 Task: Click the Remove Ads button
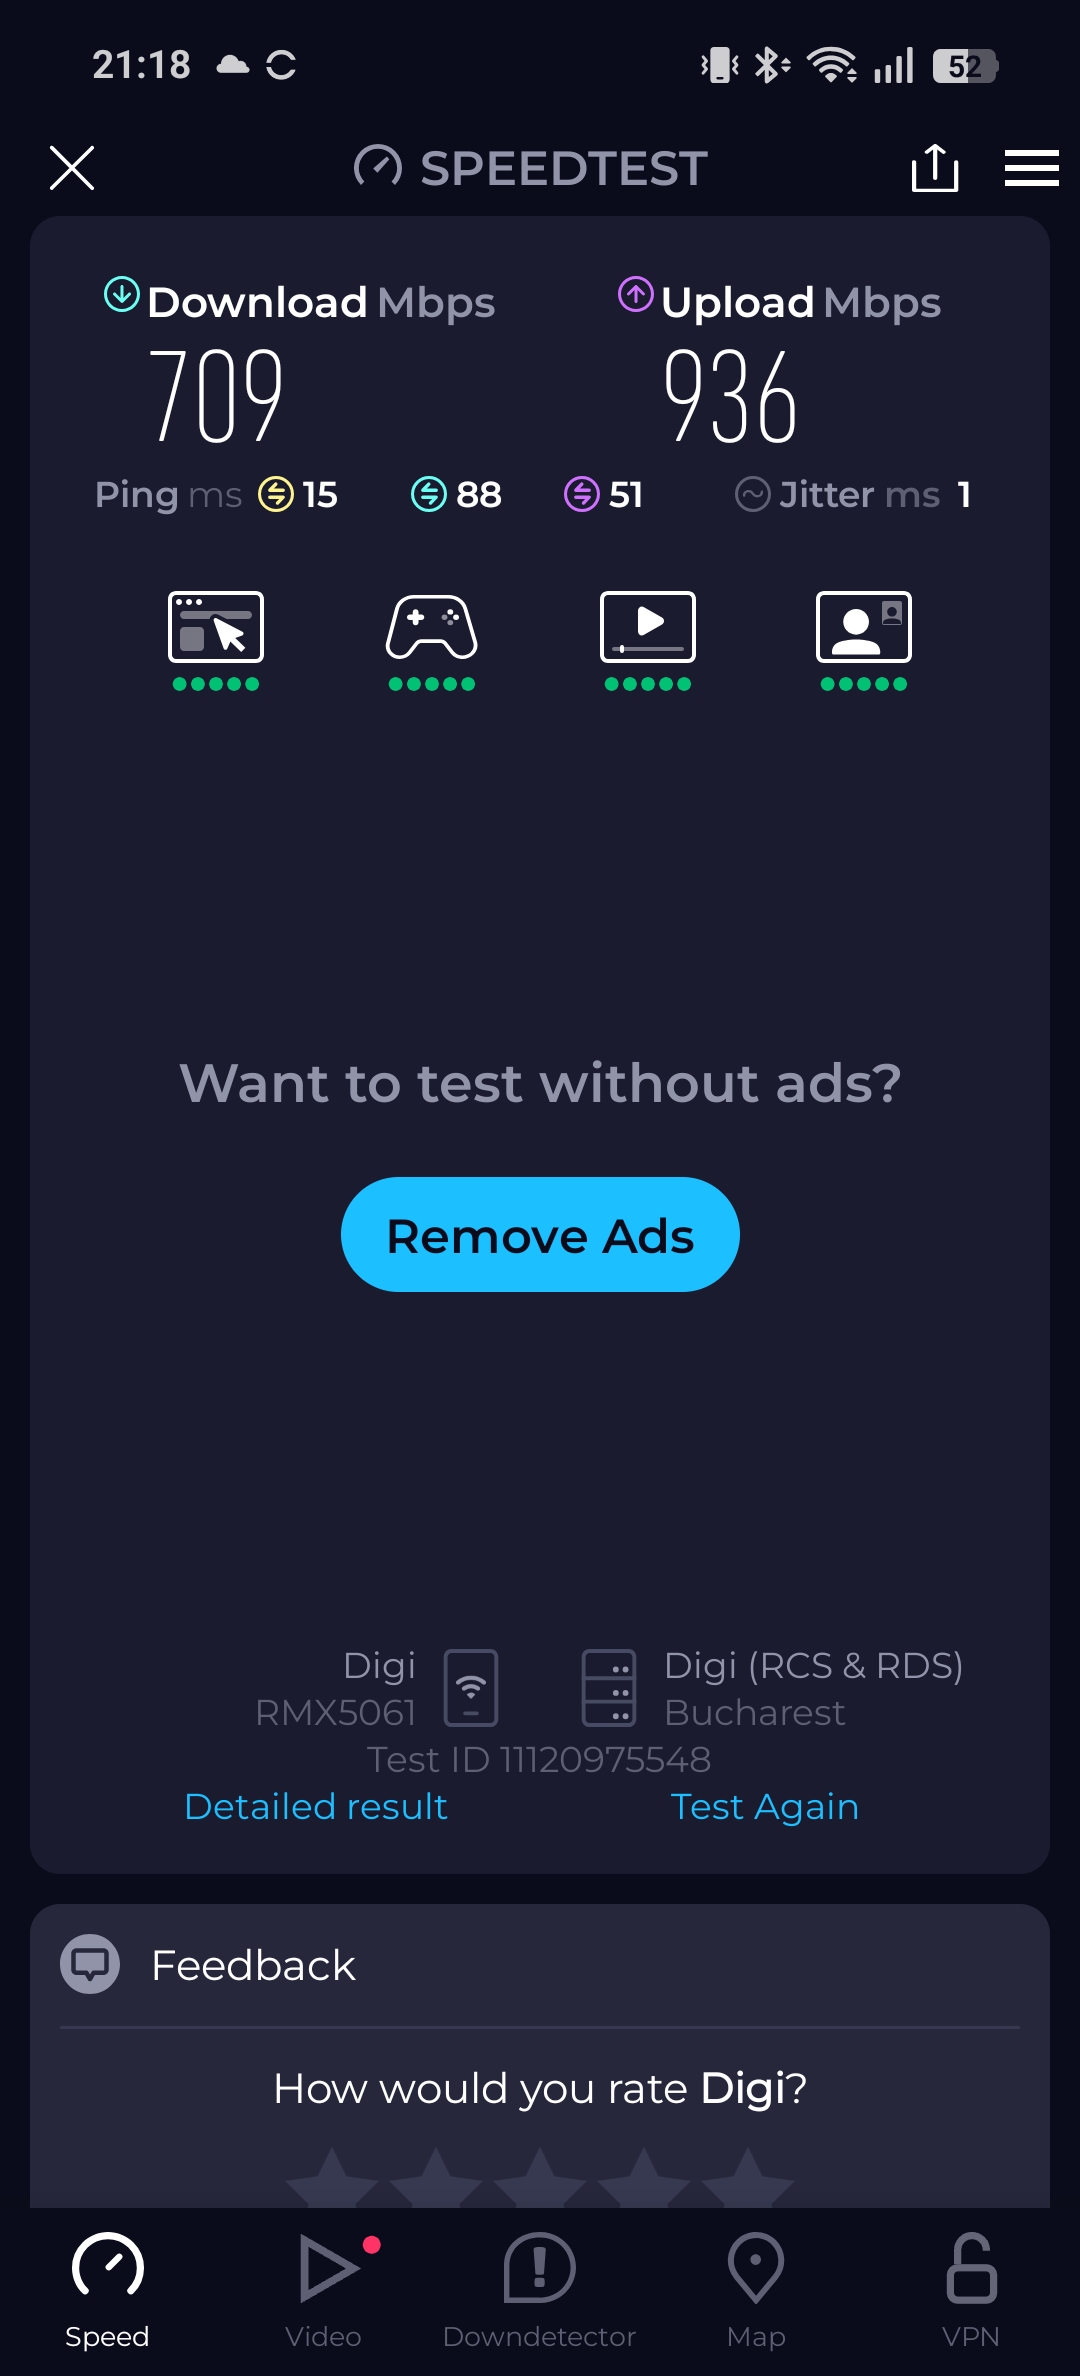pyautogui.click(x=540, y=1235)
